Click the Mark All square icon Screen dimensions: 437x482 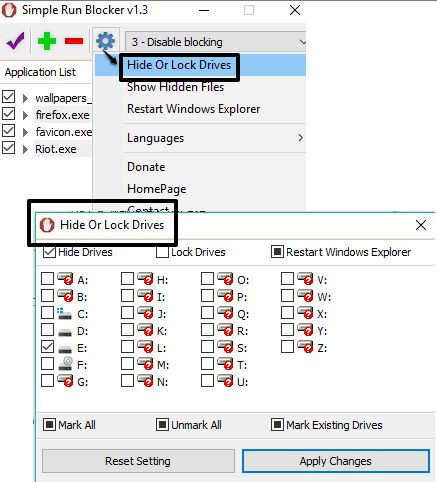click(x=49, y=425)
